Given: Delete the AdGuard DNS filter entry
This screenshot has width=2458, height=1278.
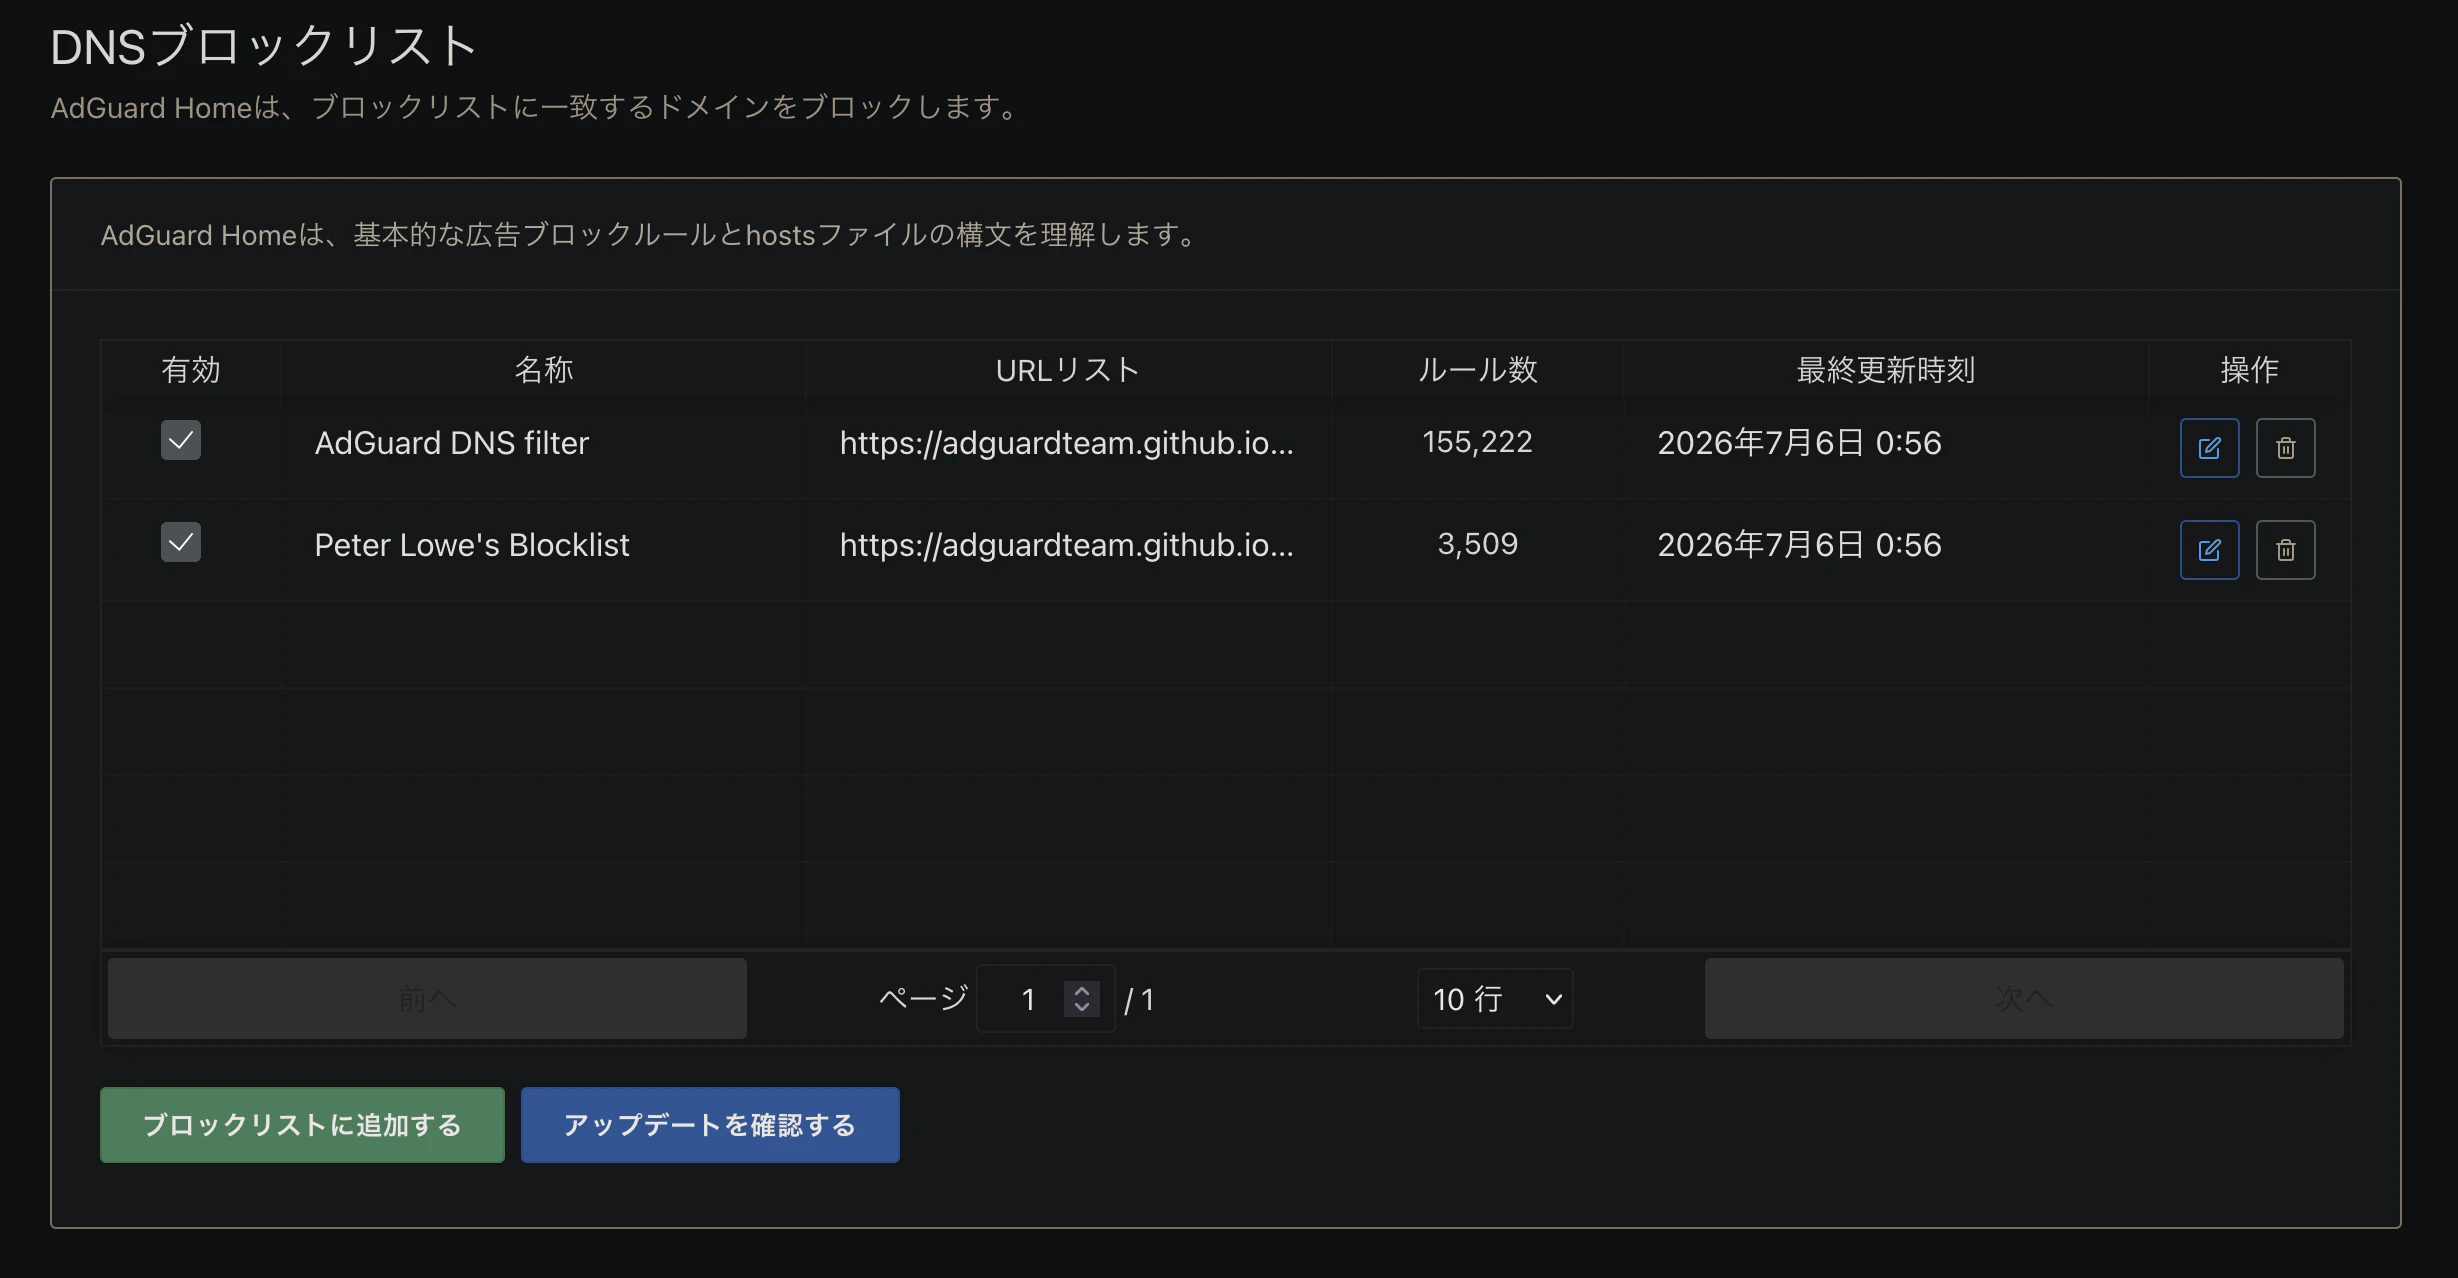Looking at the screenshot, I should (2285, 448).
